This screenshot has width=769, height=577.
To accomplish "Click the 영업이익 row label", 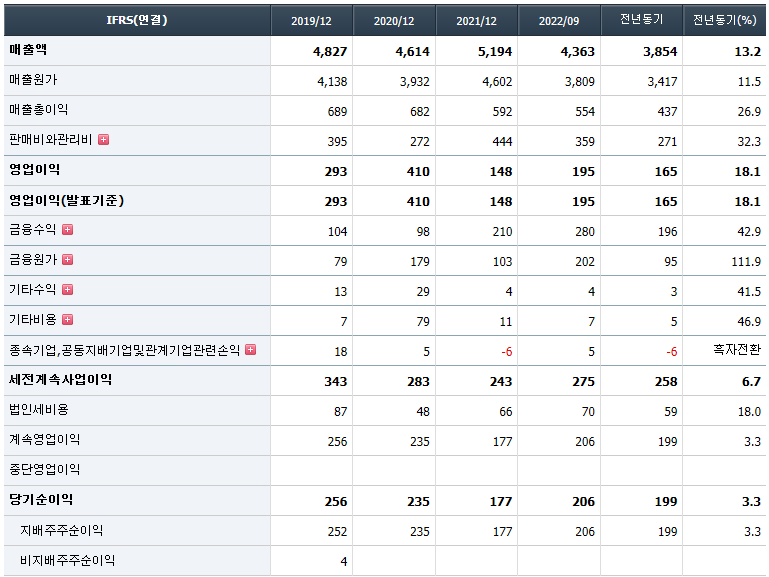I will coord(34,170).
